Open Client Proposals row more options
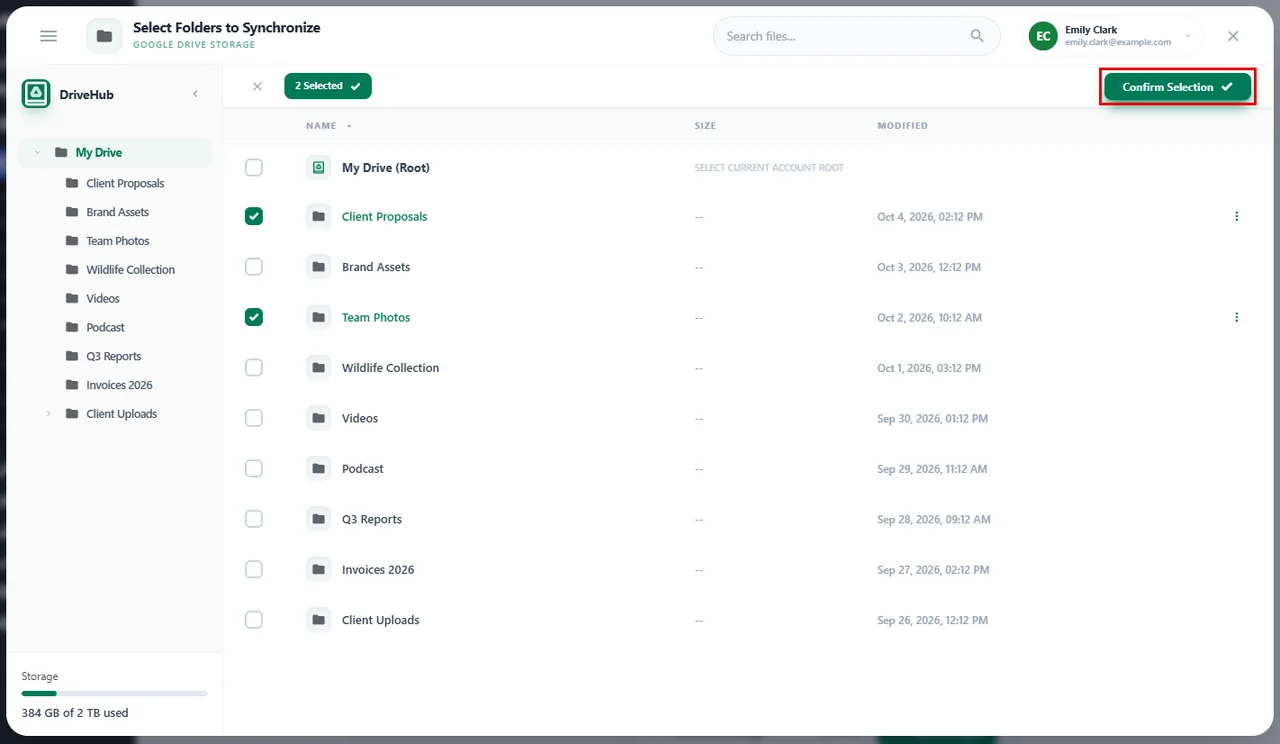 point(1237,217)
